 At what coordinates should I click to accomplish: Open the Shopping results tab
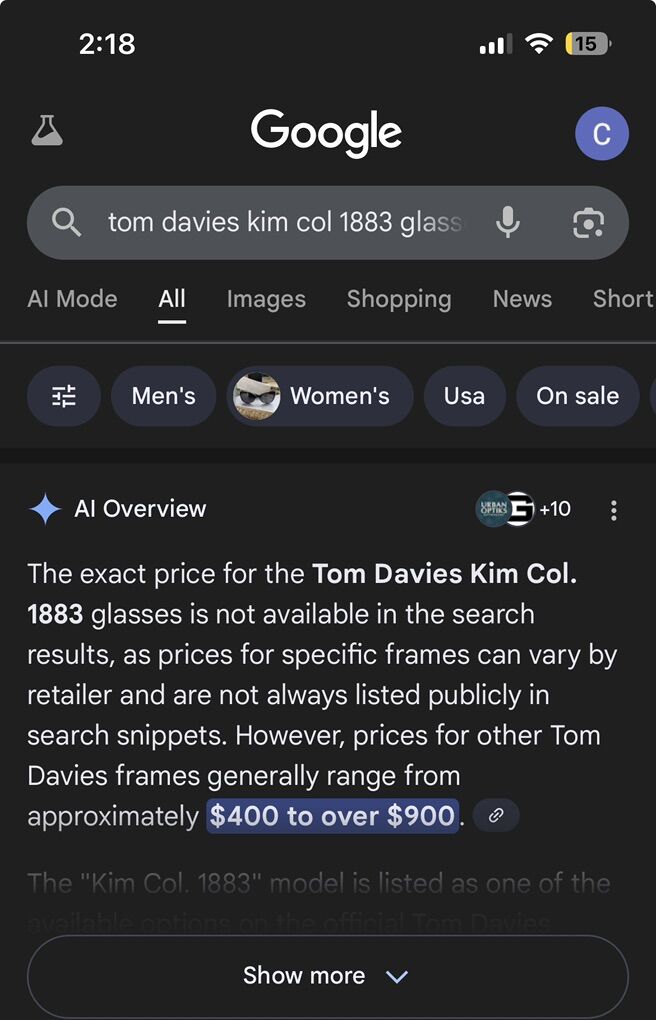[x=399, y=299]
